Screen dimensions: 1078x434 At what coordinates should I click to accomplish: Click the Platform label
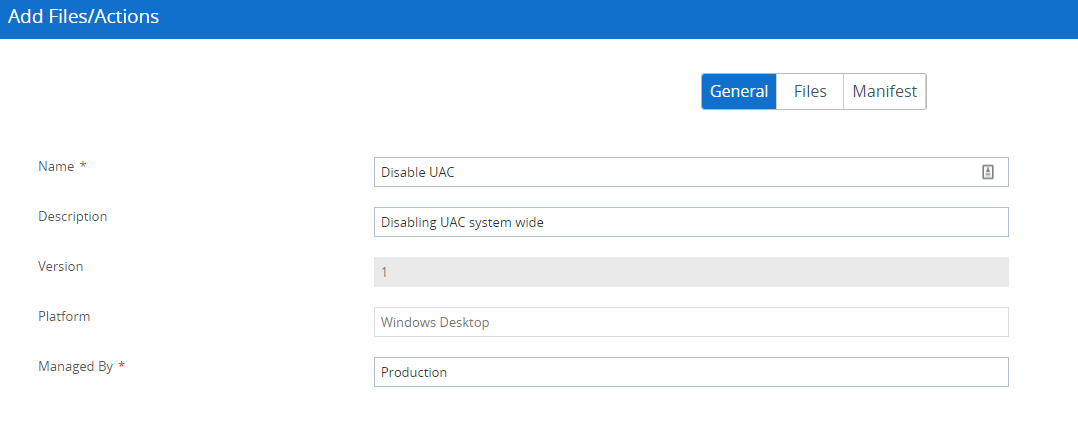click(64, 316)
